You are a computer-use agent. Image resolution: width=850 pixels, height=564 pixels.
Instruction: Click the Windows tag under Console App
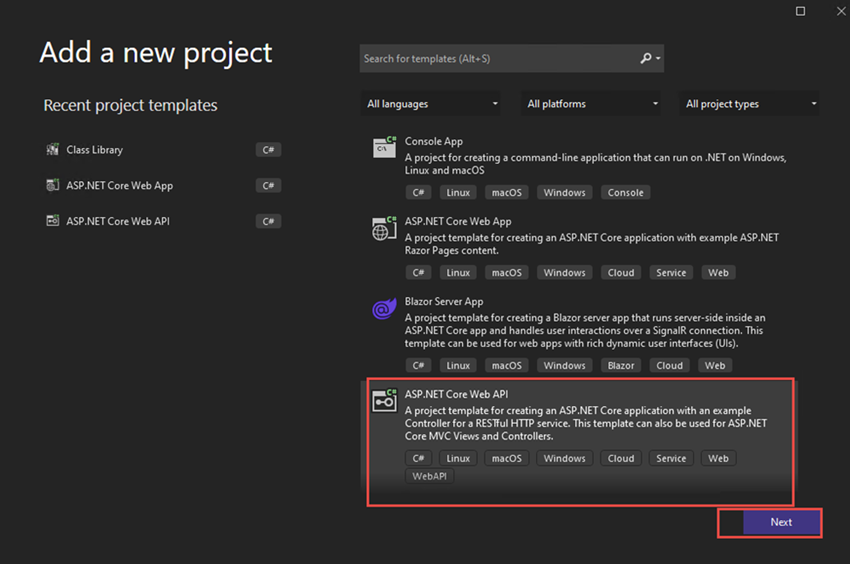point(564,193)
